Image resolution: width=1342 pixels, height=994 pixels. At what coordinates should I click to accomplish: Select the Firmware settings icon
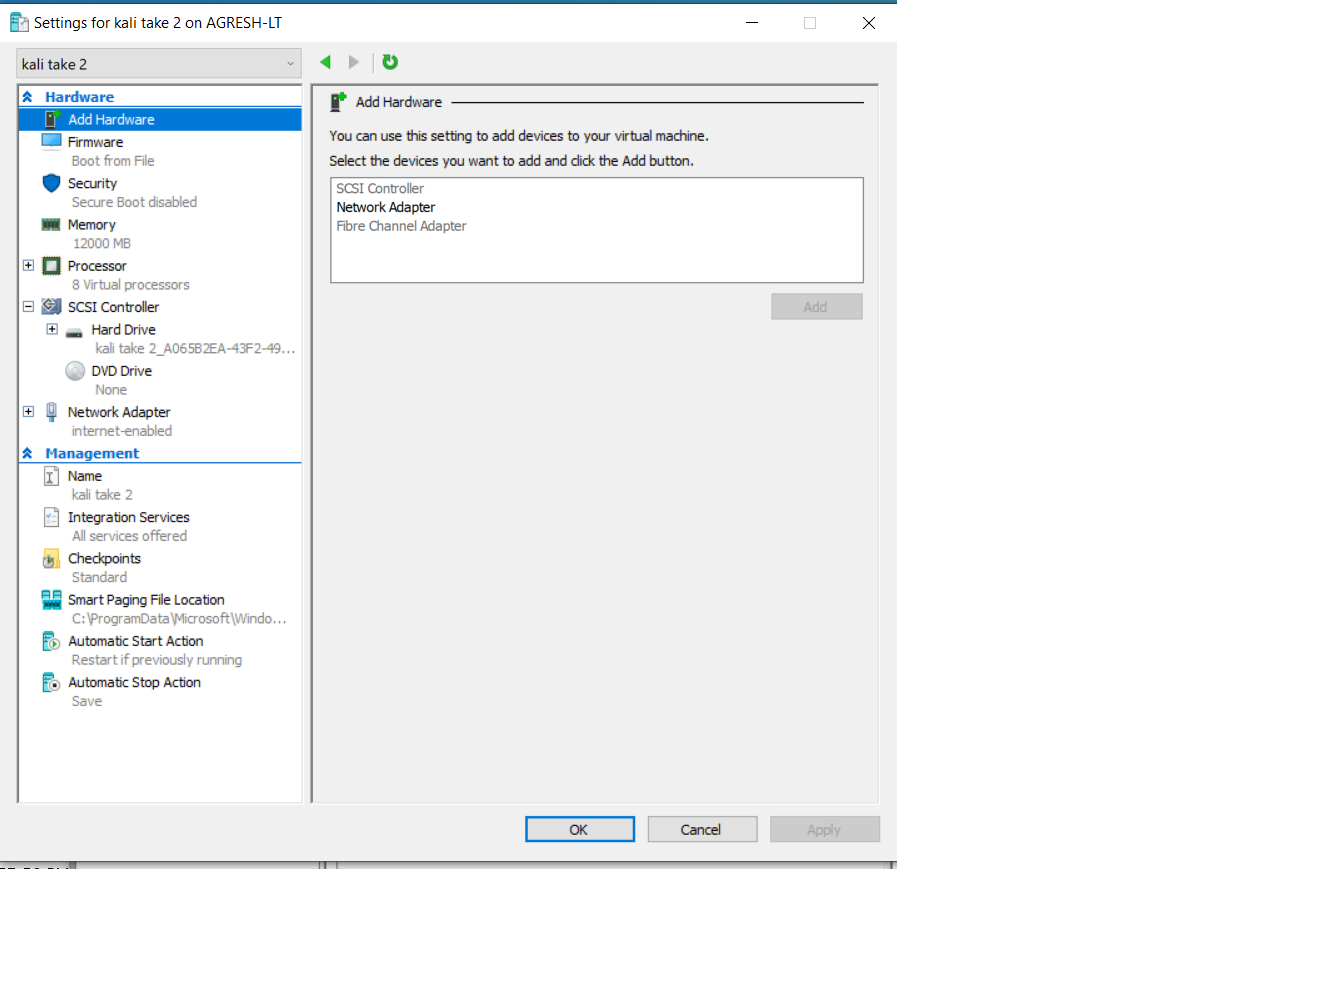[51, 142]
